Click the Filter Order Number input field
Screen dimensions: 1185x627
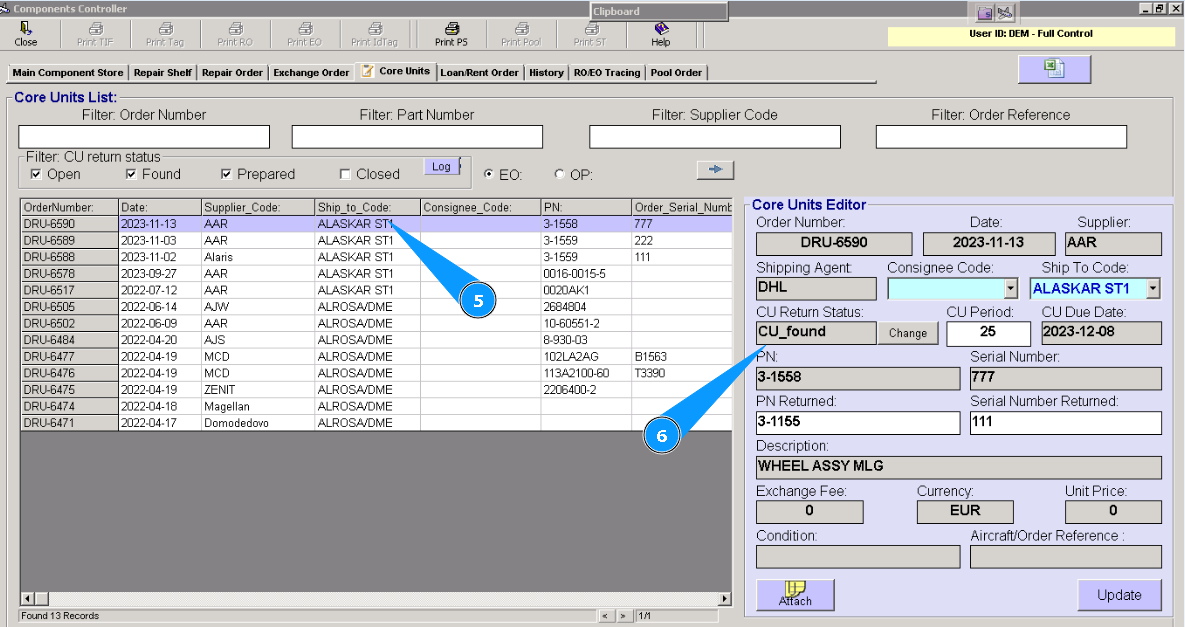tap(144, 137)
